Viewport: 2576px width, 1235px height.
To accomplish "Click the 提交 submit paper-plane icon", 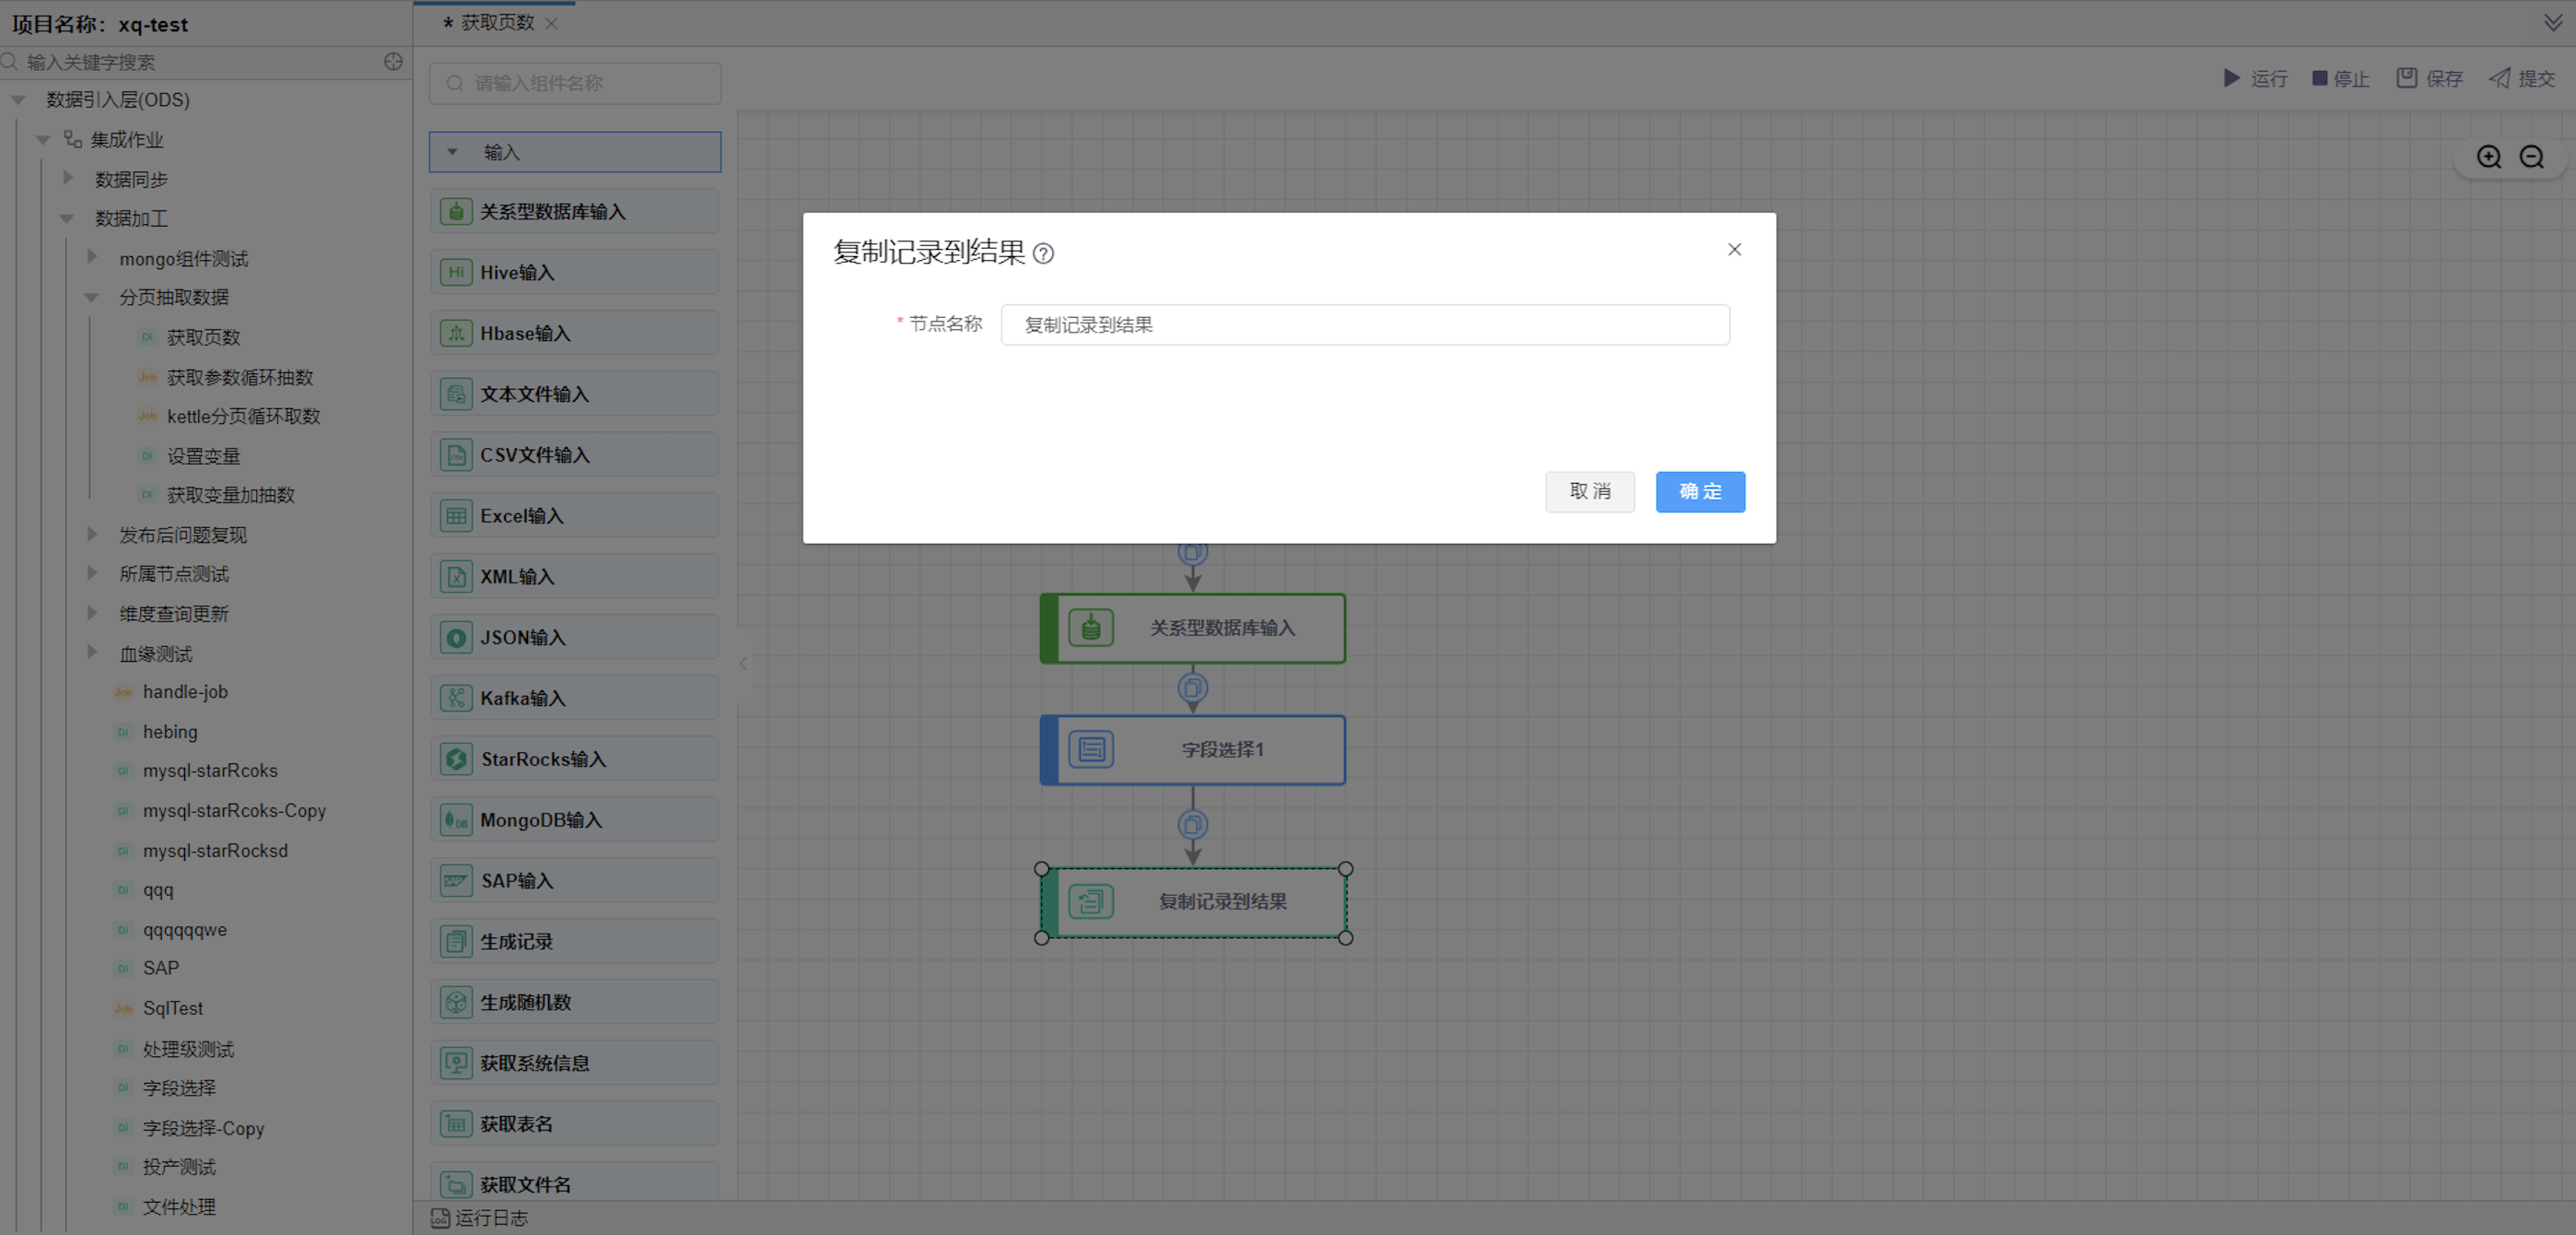I will [x=2499, y=78].
